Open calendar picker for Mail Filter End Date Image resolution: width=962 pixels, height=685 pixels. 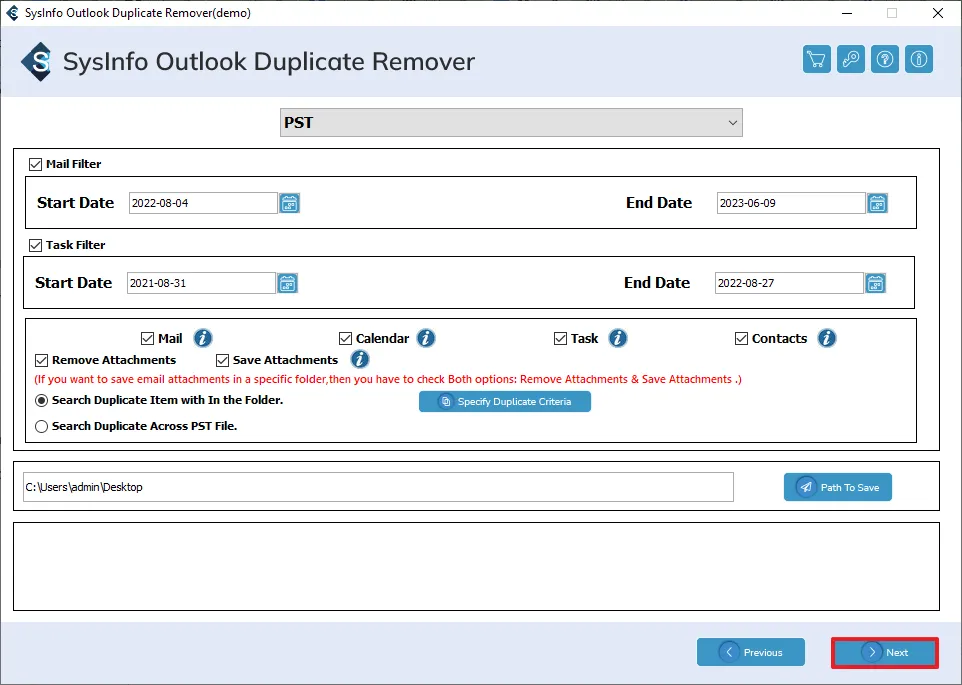pyautogui.click(x=877, y=203)
